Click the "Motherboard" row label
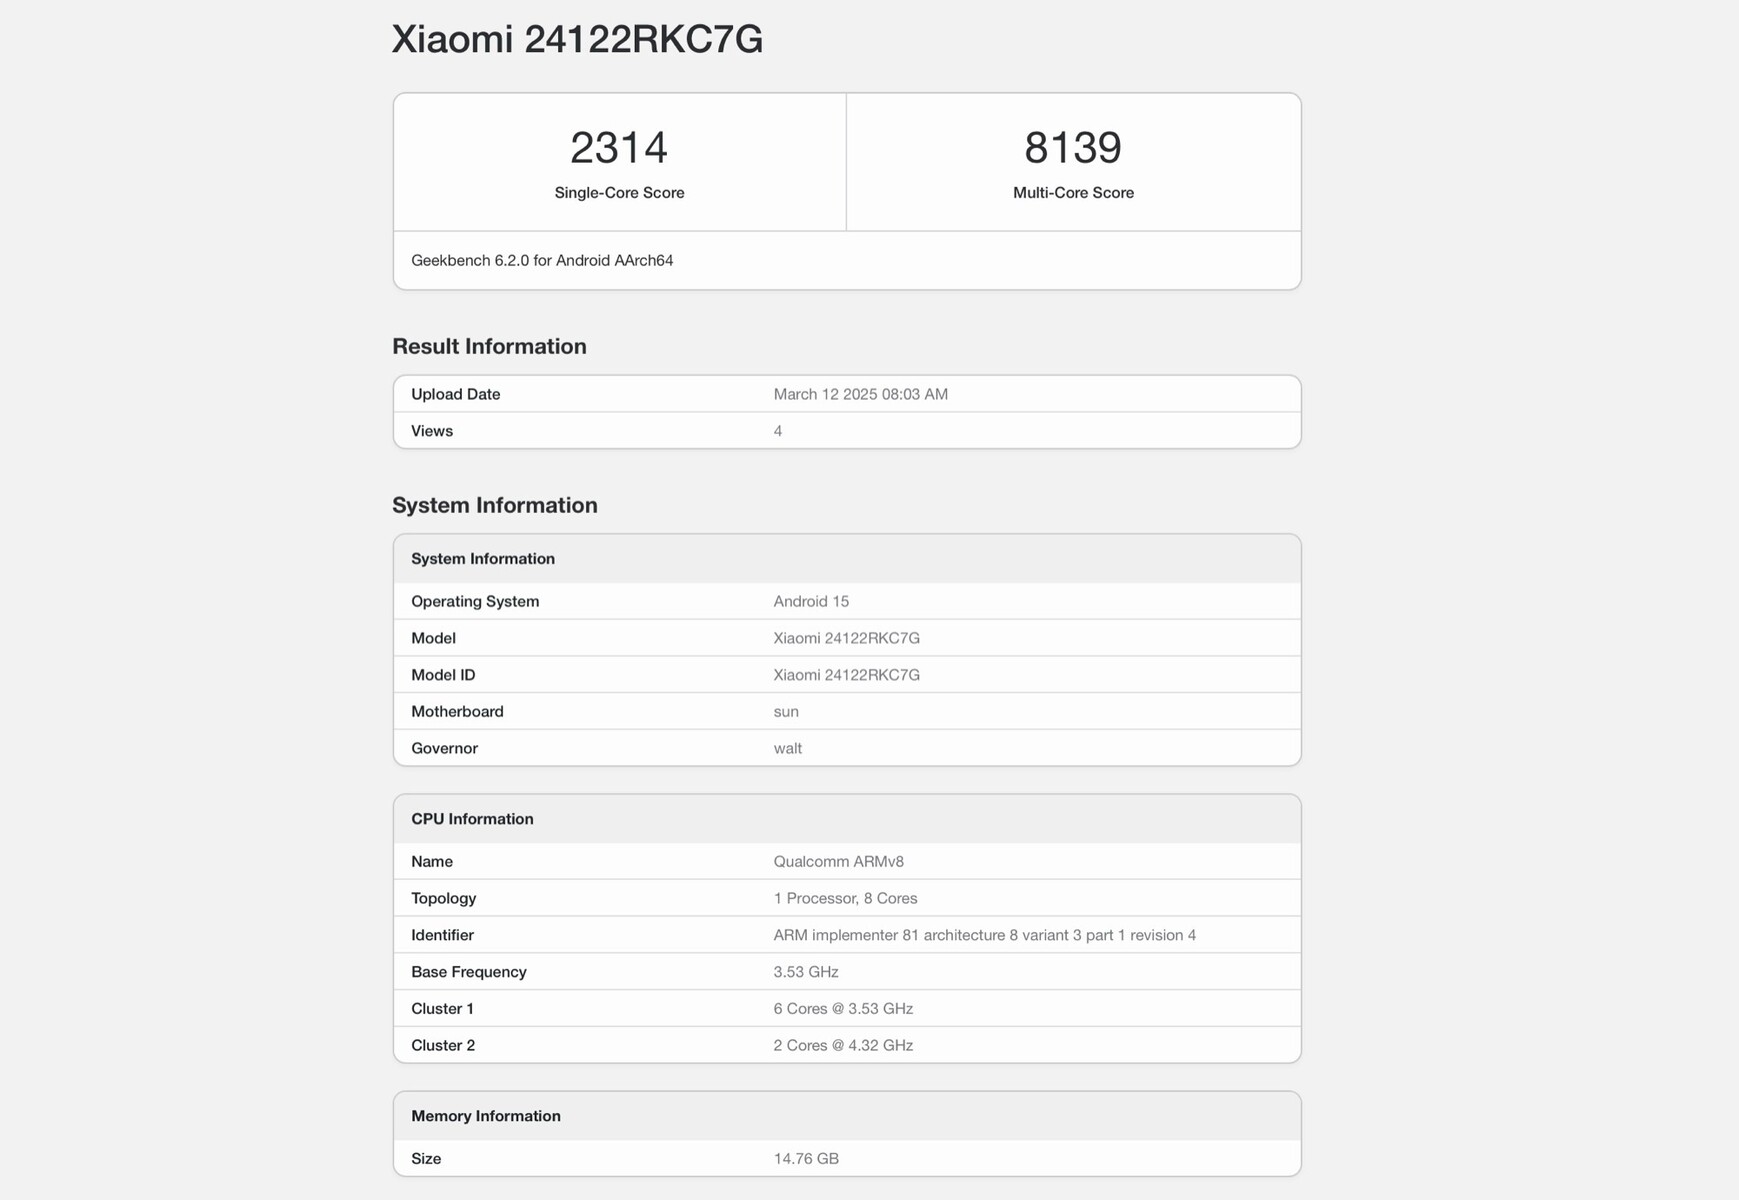 (x=457, y=712)
